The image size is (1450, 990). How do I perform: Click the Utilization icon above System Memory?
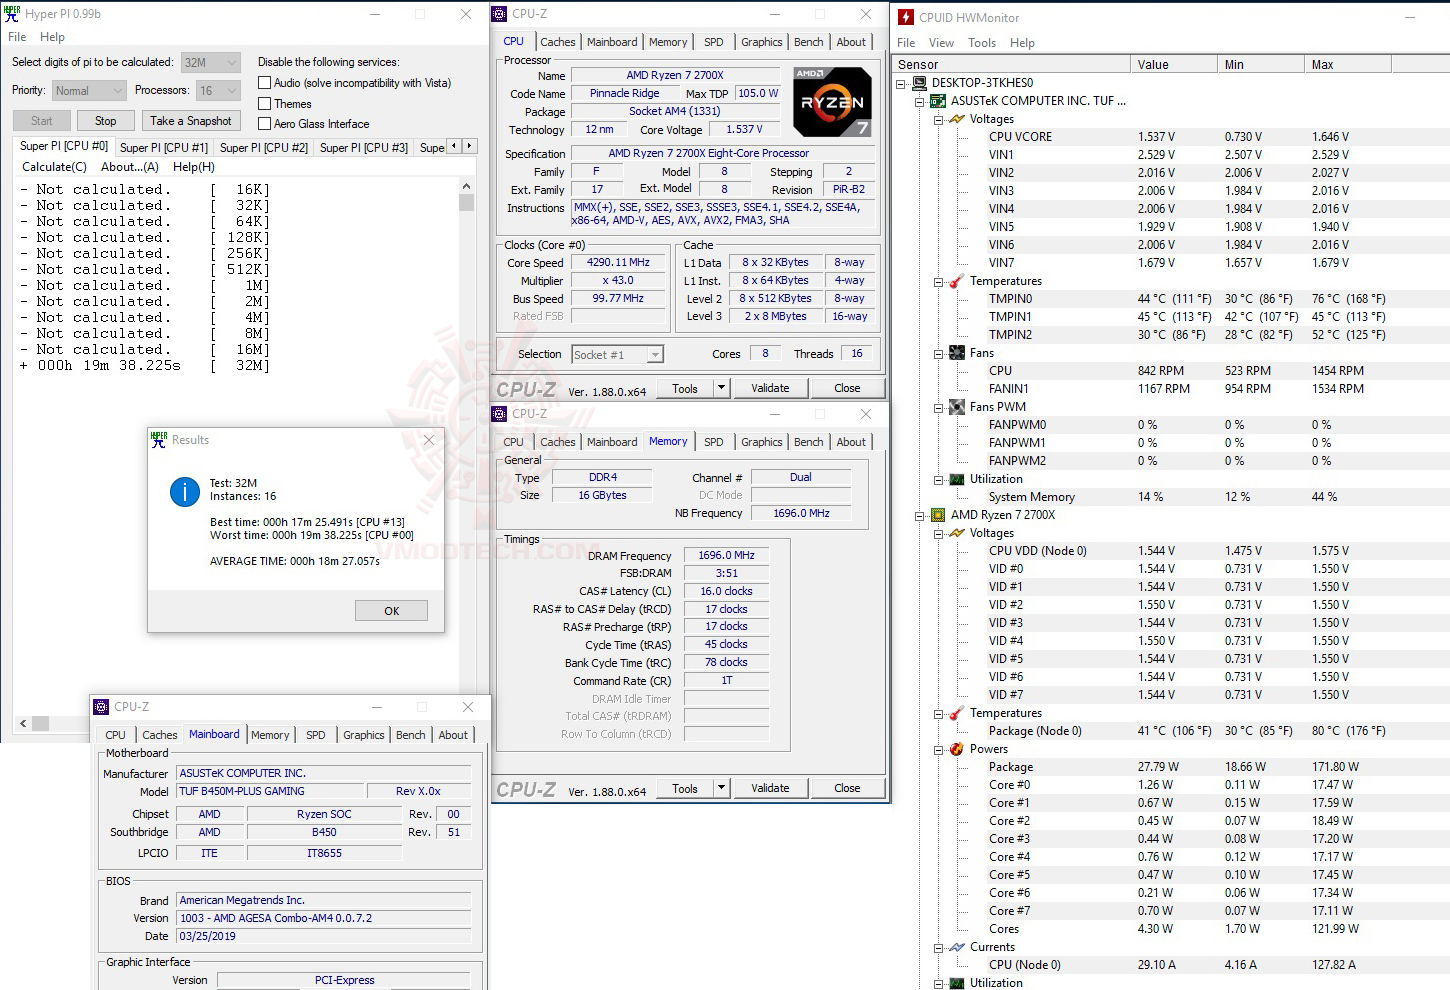click(x=957, y=479)
